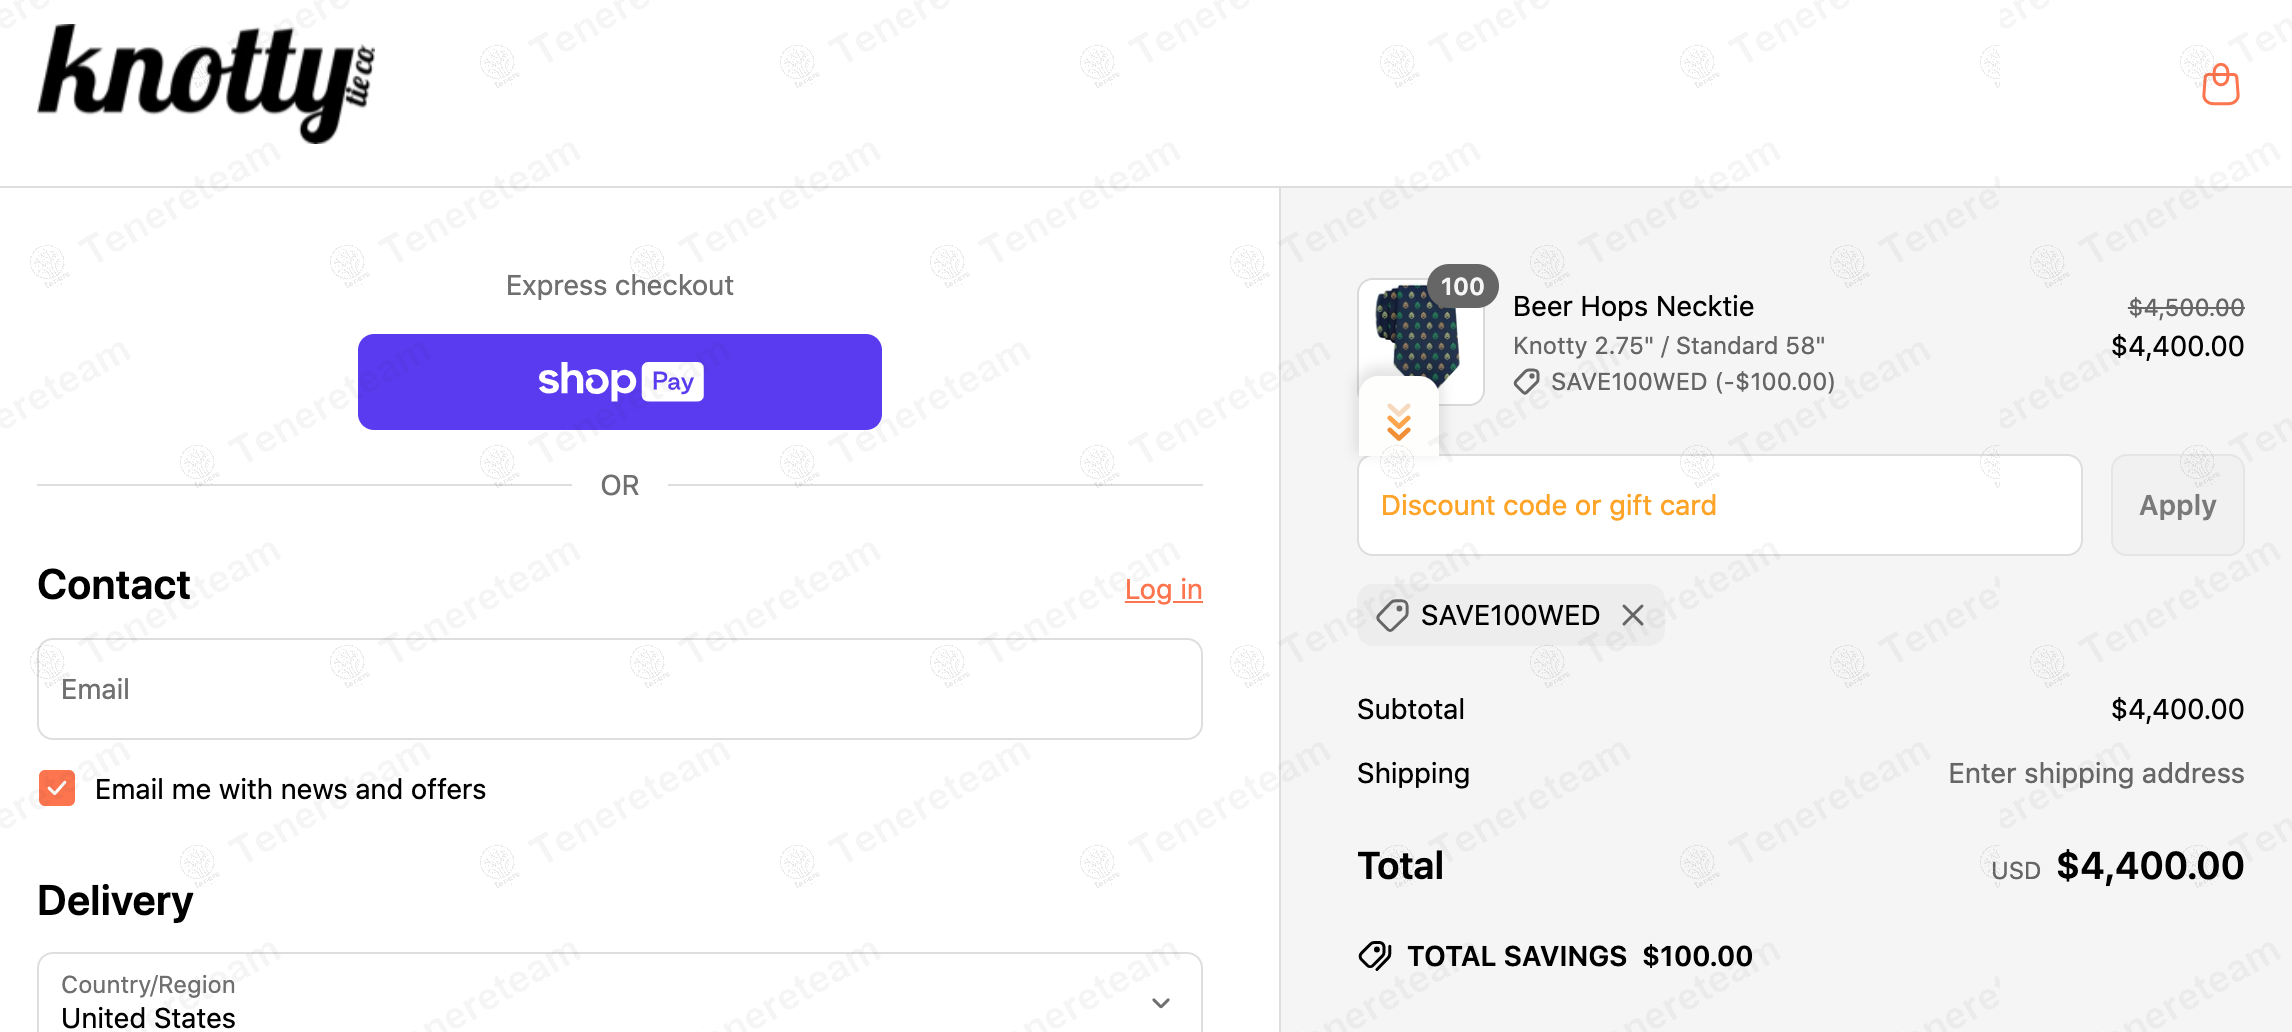
Task: Click the double chevron scroll-down icon
Action: point(1399,422)
